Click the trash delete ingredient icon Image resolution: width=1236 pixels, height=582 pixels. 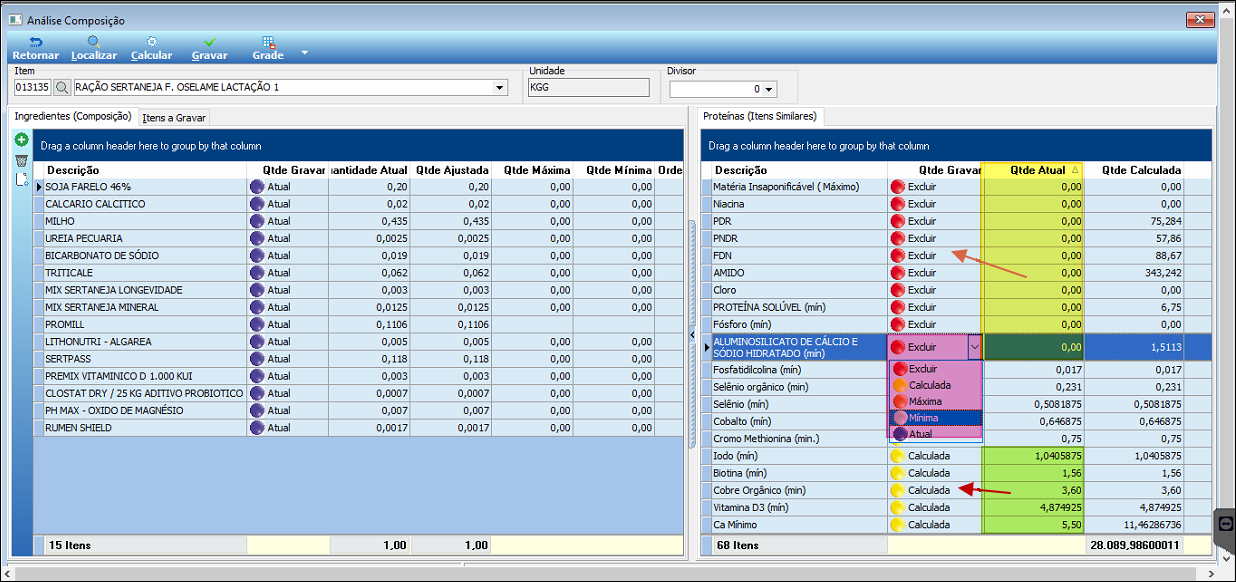pos(21,160)
